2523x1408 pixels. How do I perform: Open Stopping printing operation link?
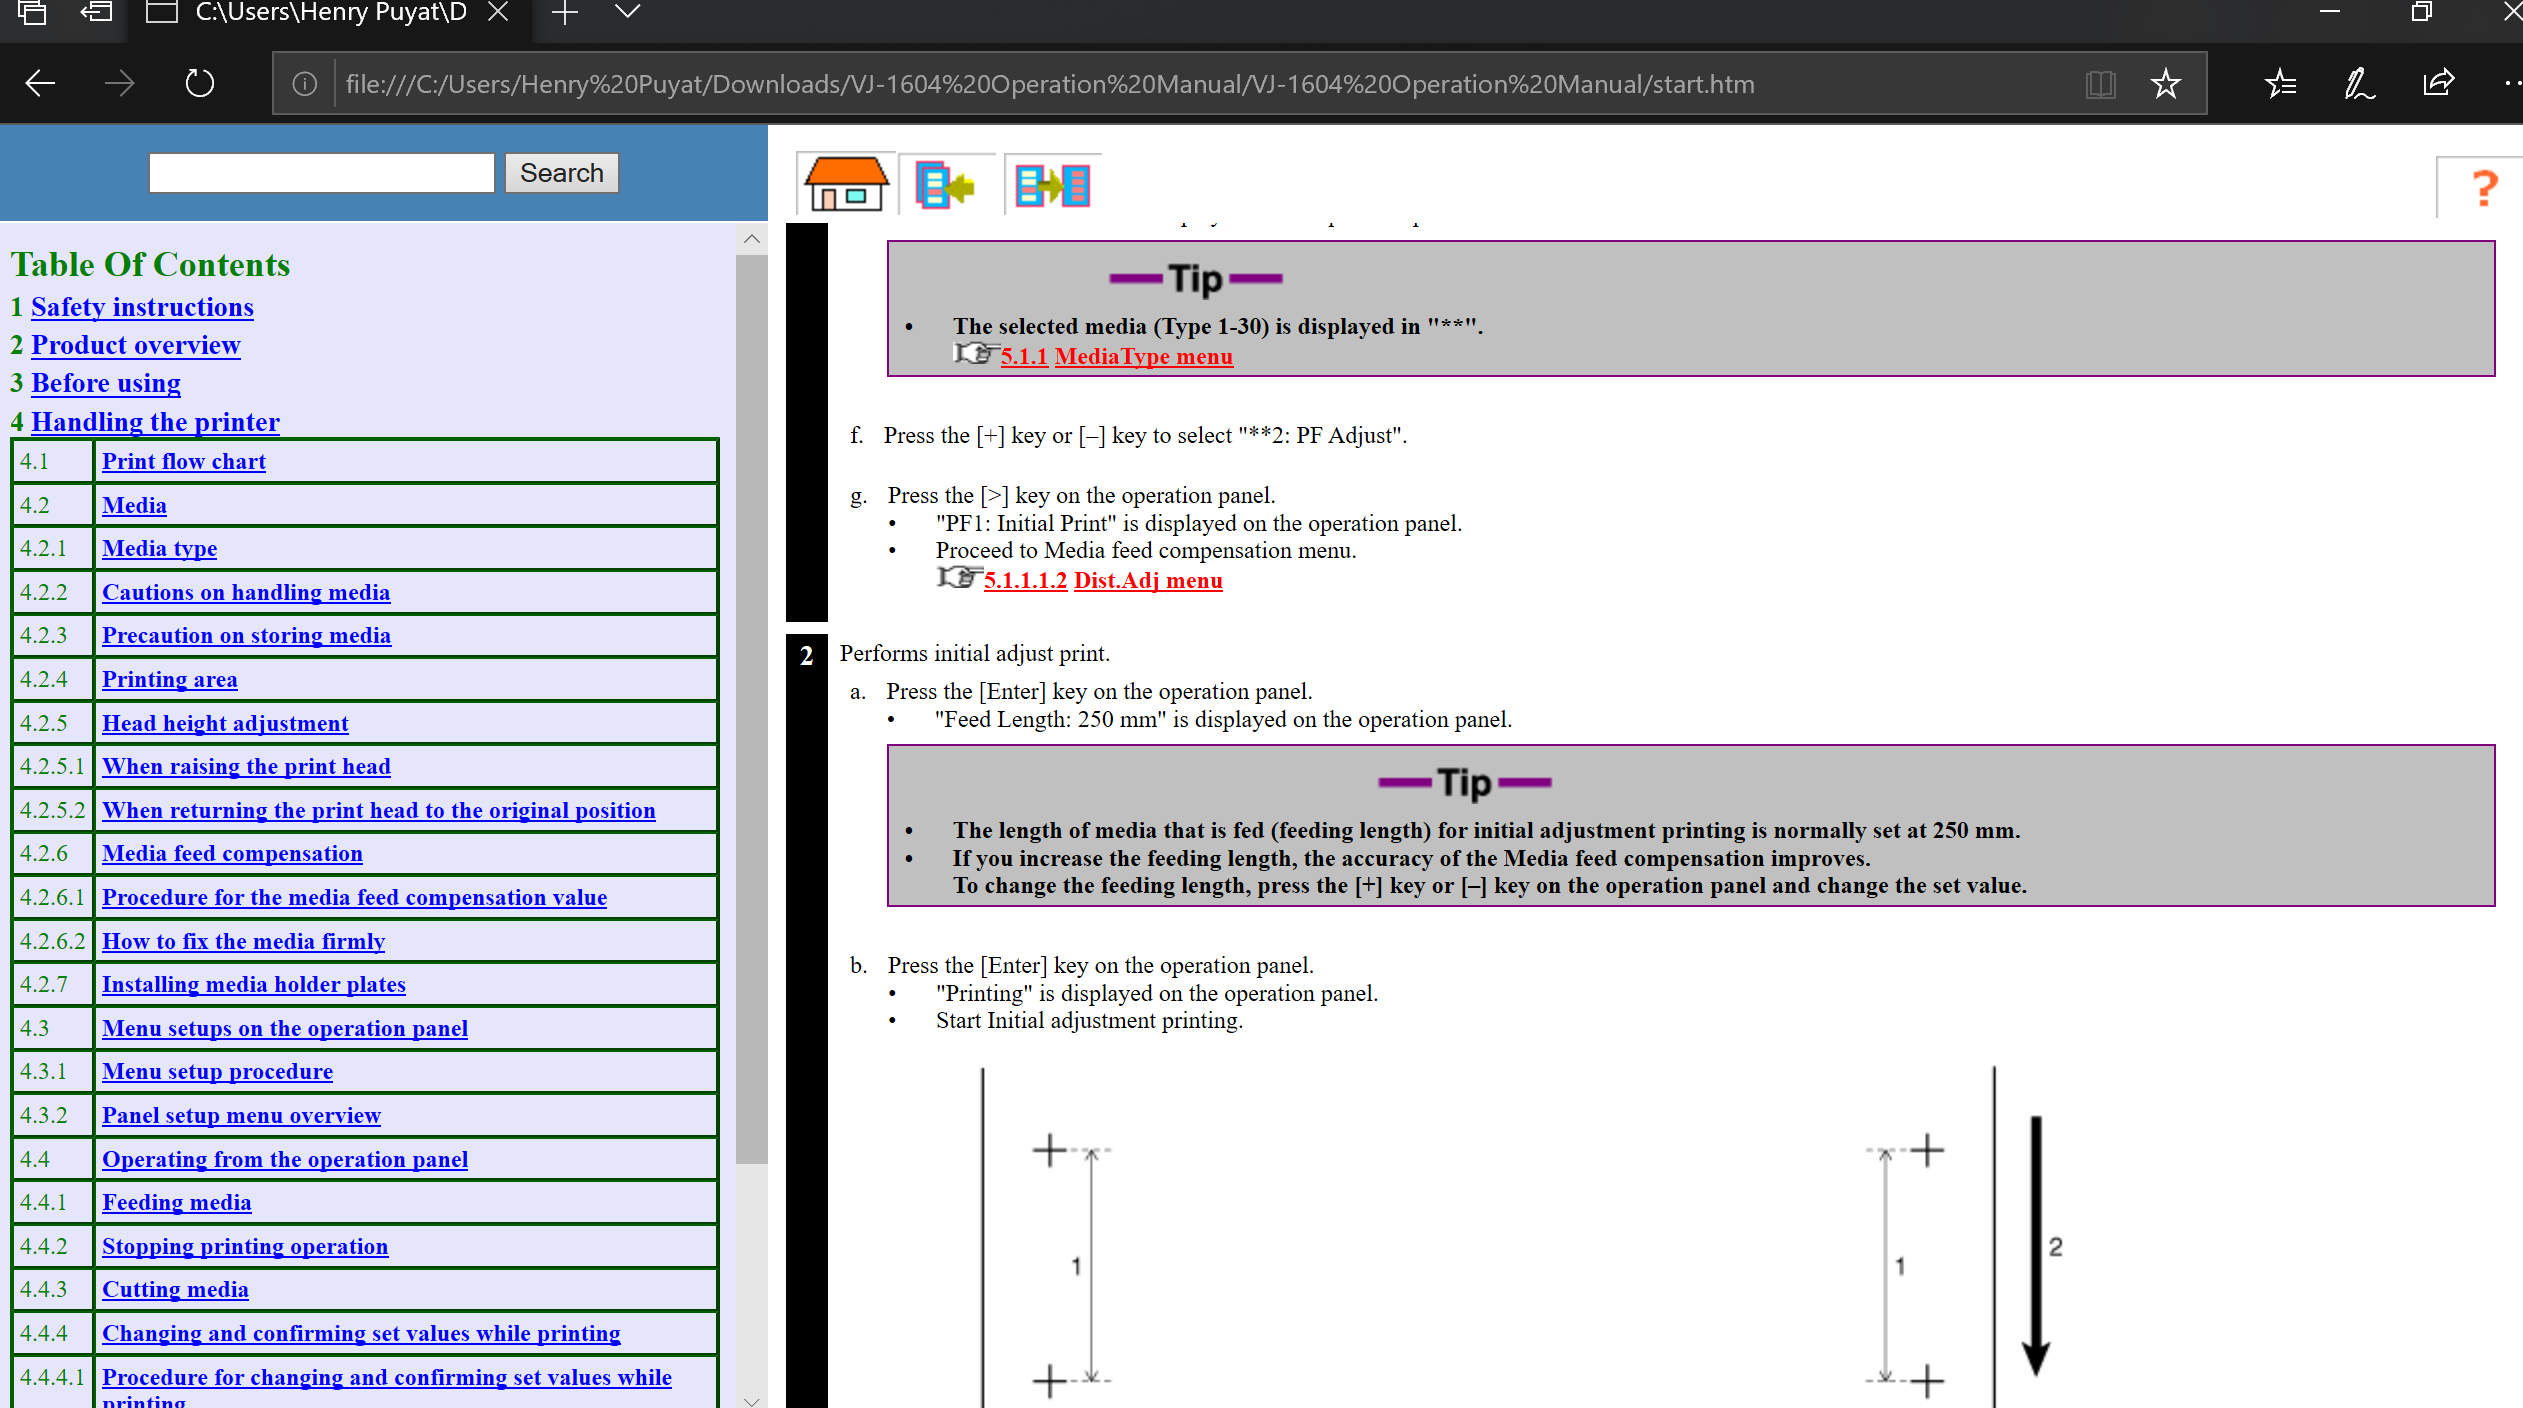[245, 1246]
